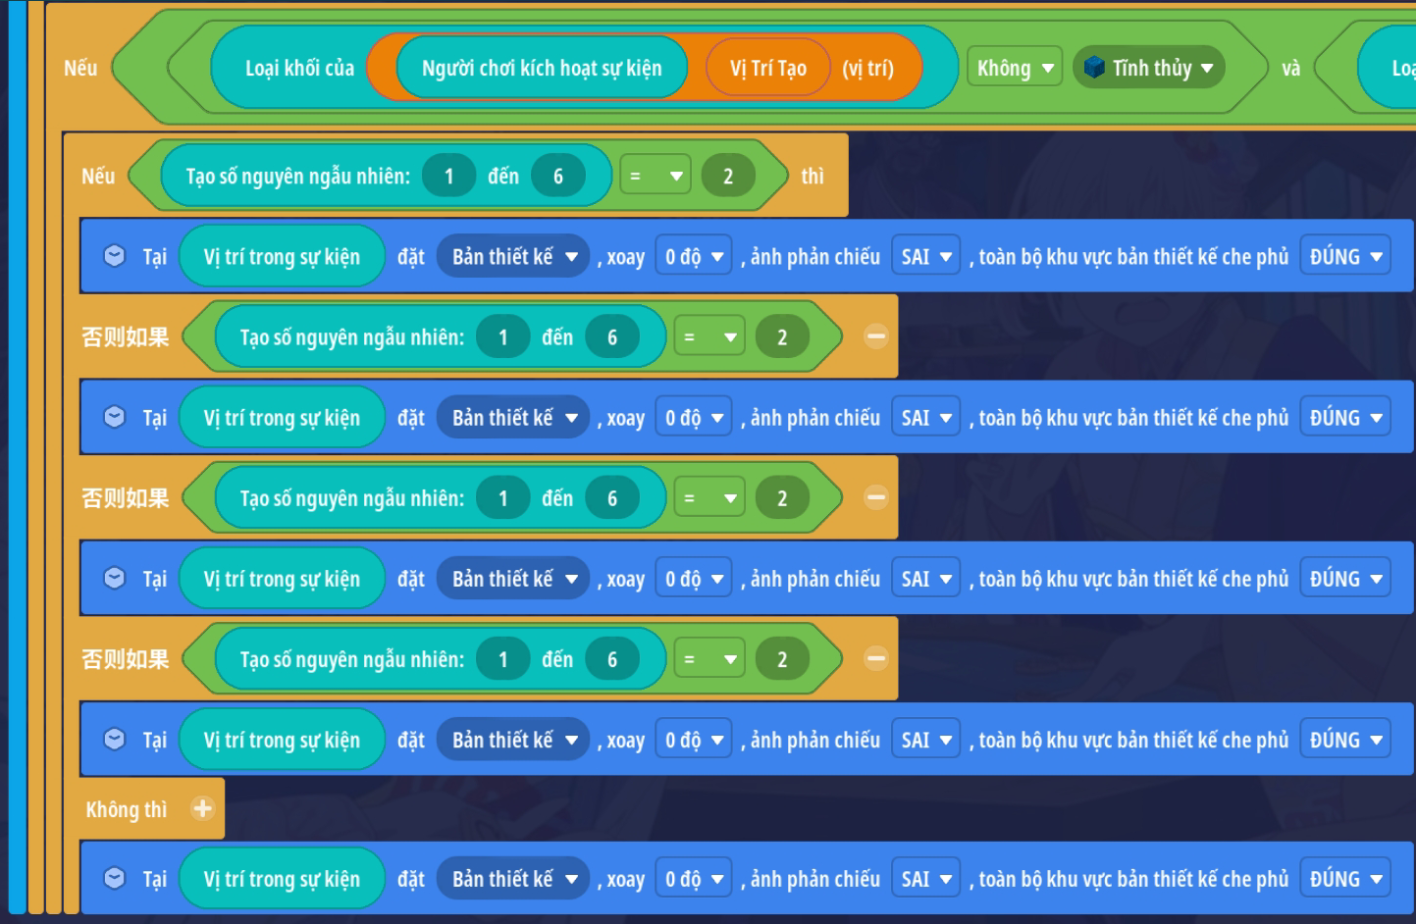Click the minus icon on the second 否则如果 row

click(876, 498)
